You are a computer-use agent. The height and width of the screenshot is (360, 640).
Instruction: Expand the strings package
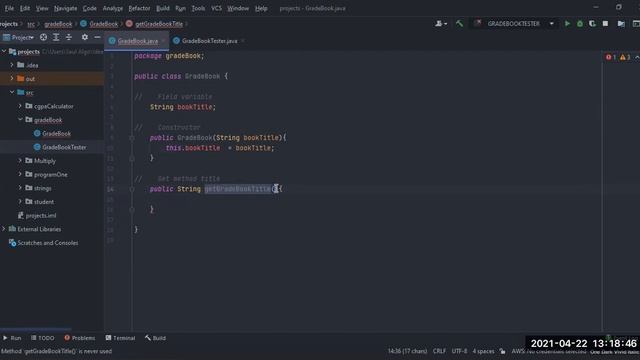(x=20, y=188)
